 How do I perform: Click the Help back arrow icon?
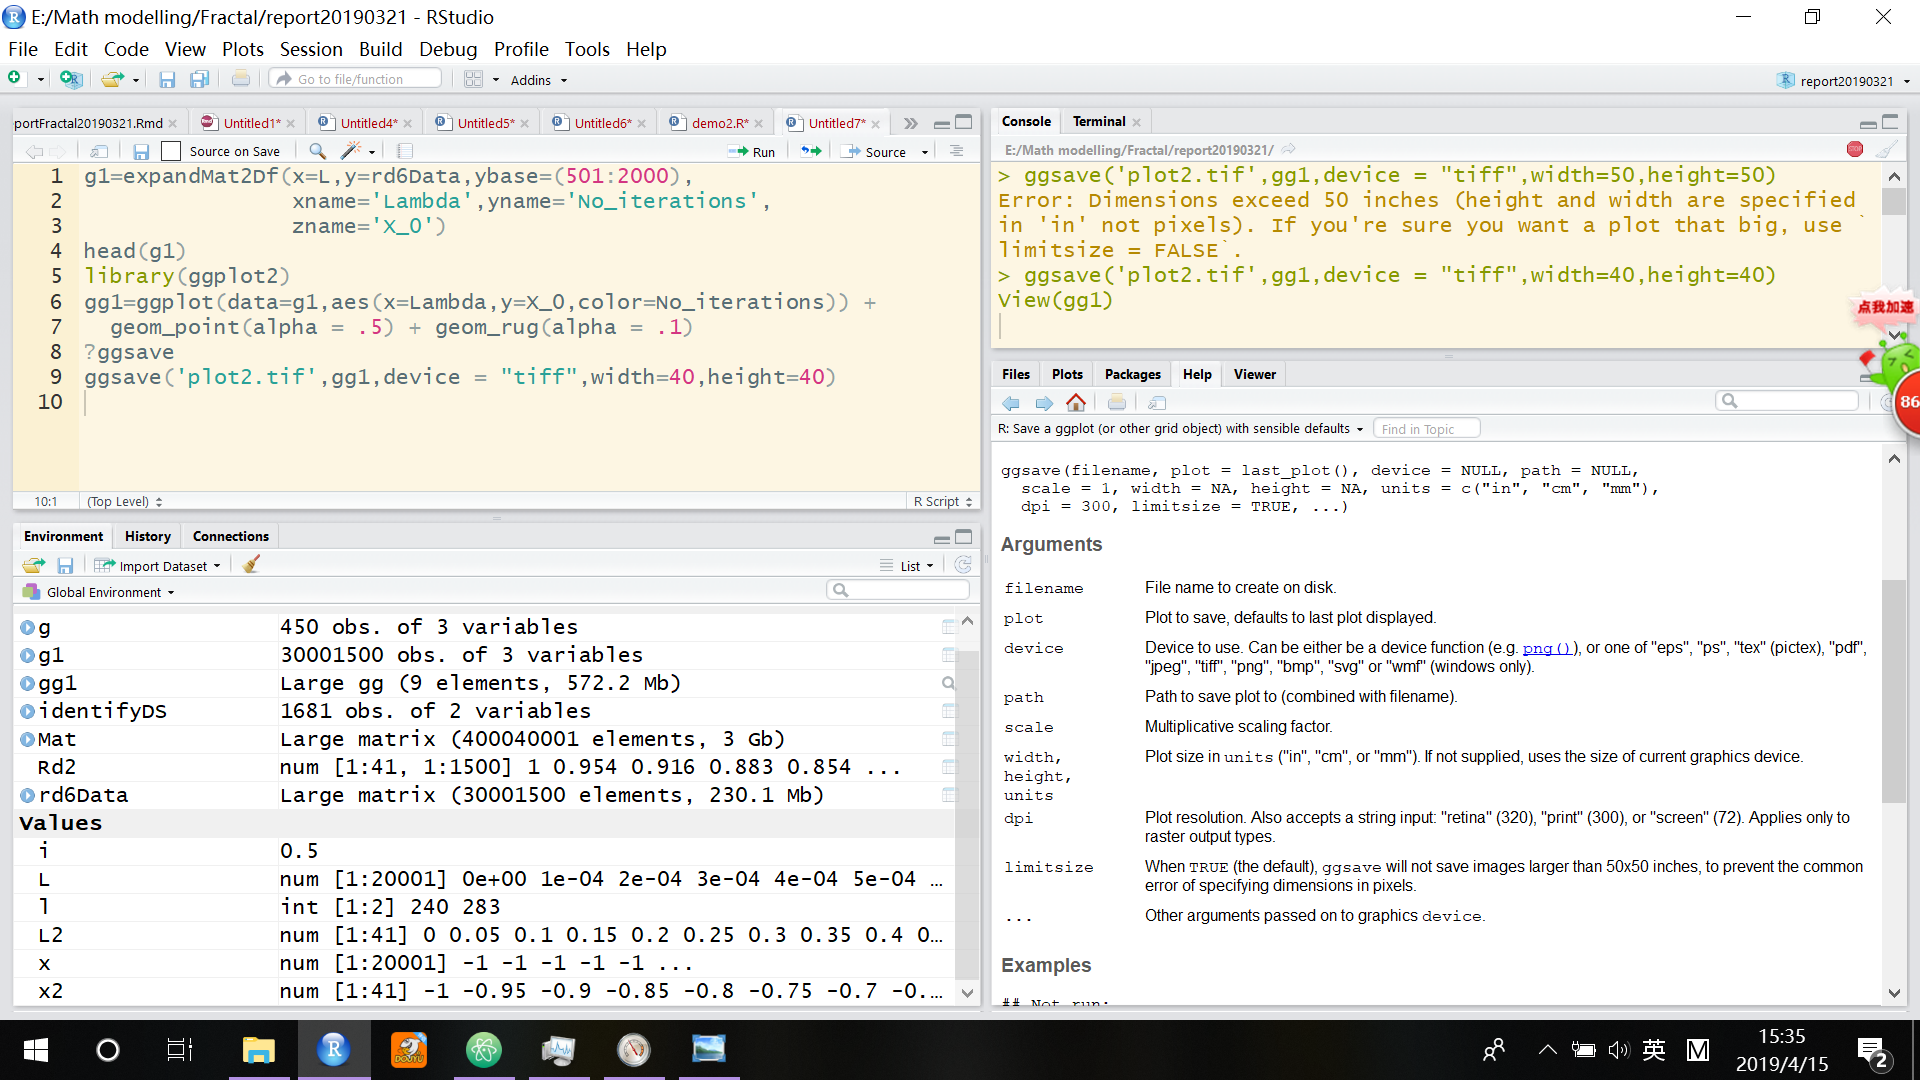tap(1011, 402)
